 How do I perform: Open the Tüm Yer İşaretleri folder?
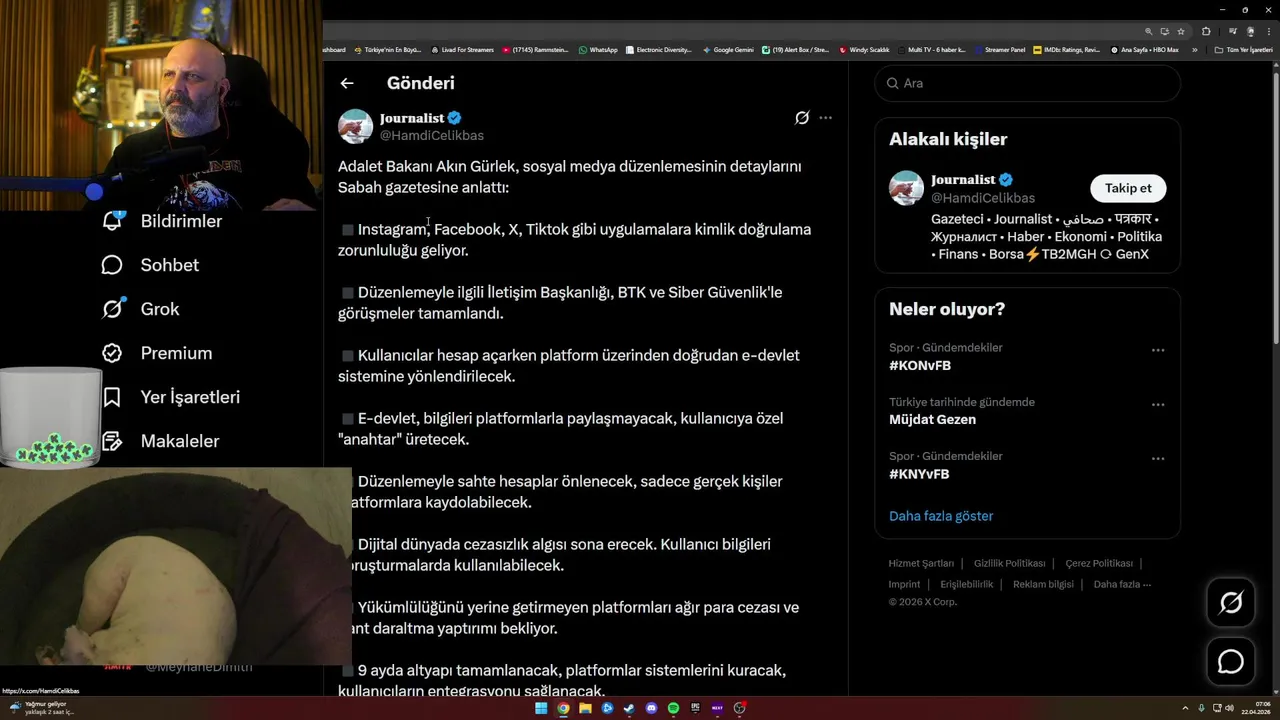[1244, 50]
